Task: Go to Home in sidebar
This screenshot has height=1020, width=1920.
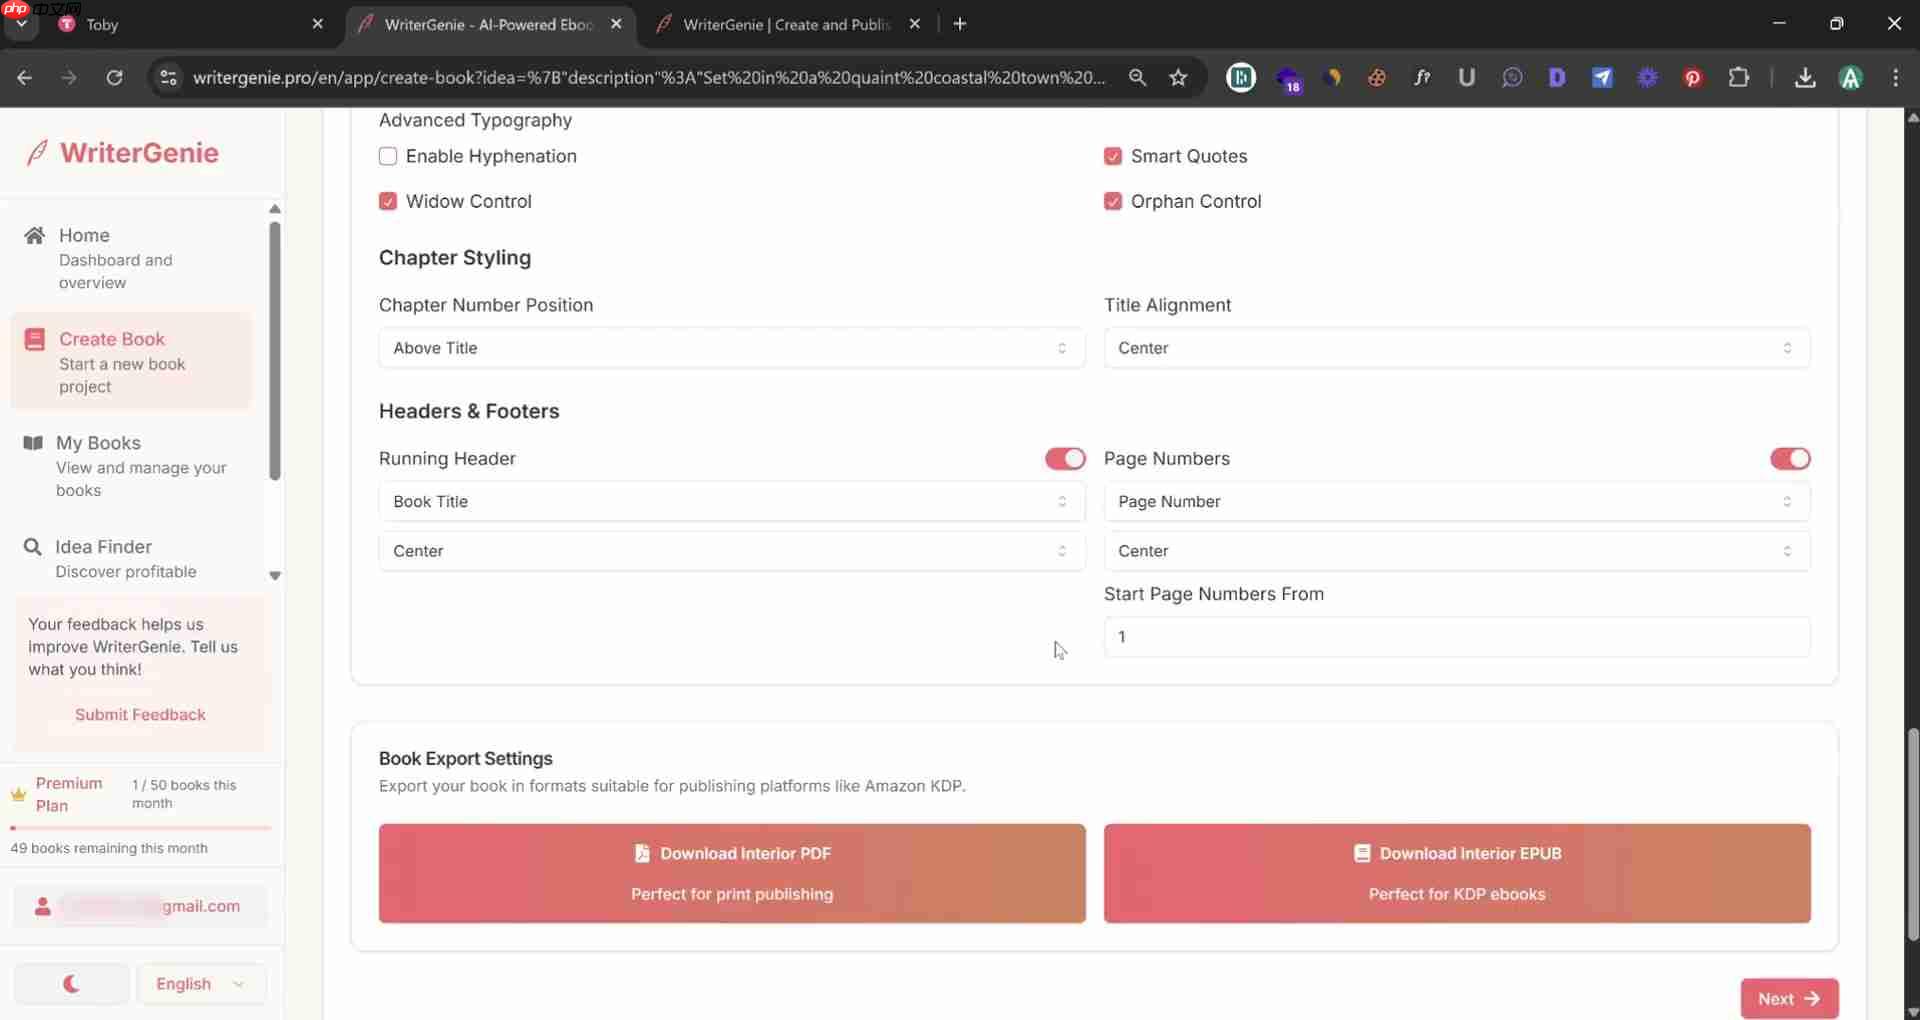Action: (132, 258)
